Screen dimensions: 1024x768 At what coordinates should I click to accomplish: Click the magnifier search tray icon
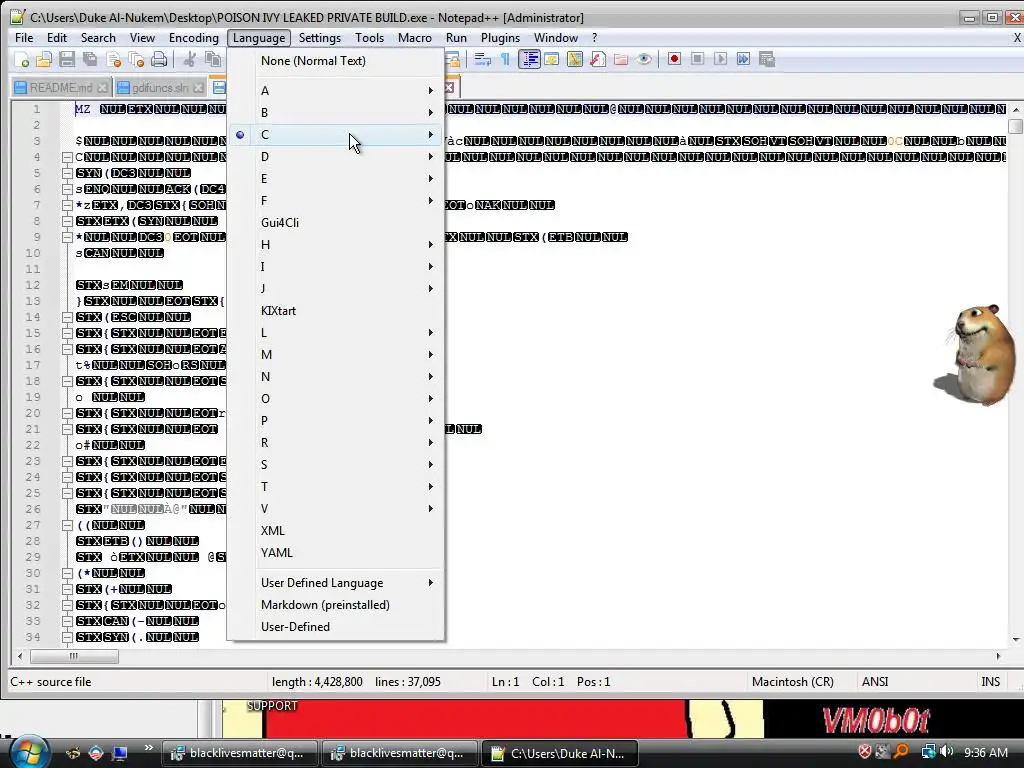901,752
